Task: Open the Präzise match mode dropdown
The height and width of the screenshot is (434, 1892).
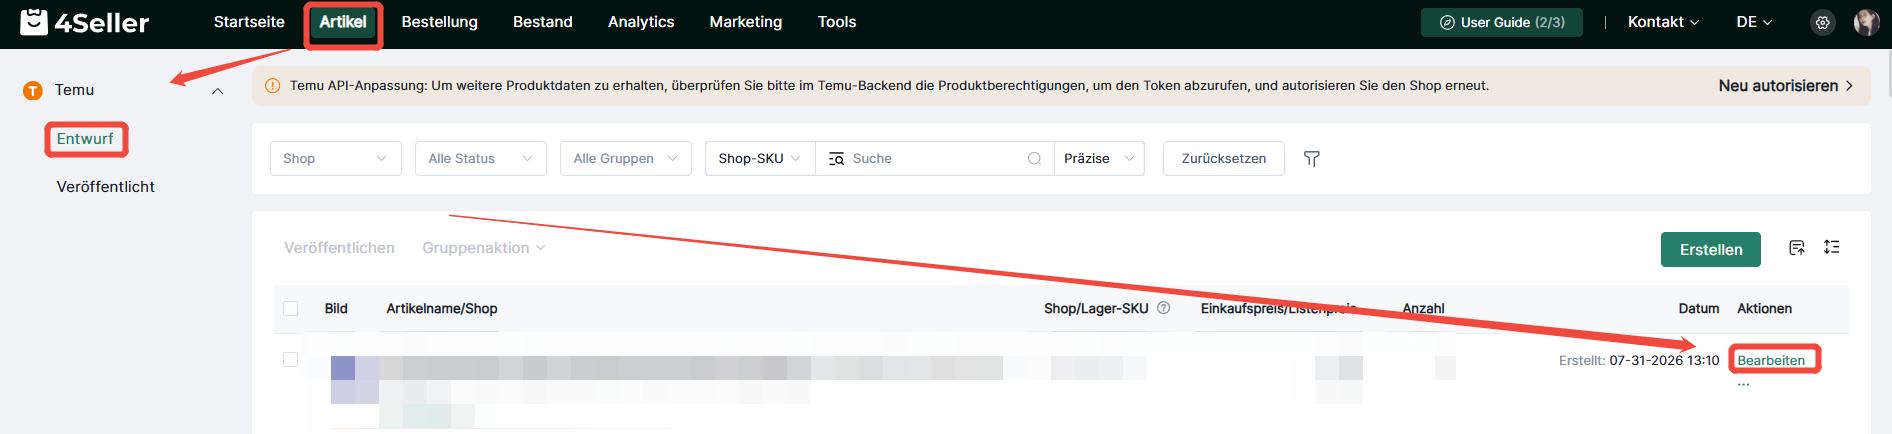Action: [1099, 158]
